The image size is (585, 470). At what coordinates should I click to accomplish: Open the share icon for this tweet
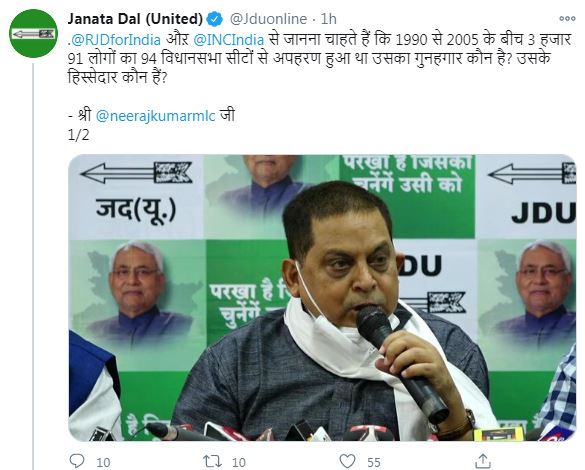[x=482, y=461]
